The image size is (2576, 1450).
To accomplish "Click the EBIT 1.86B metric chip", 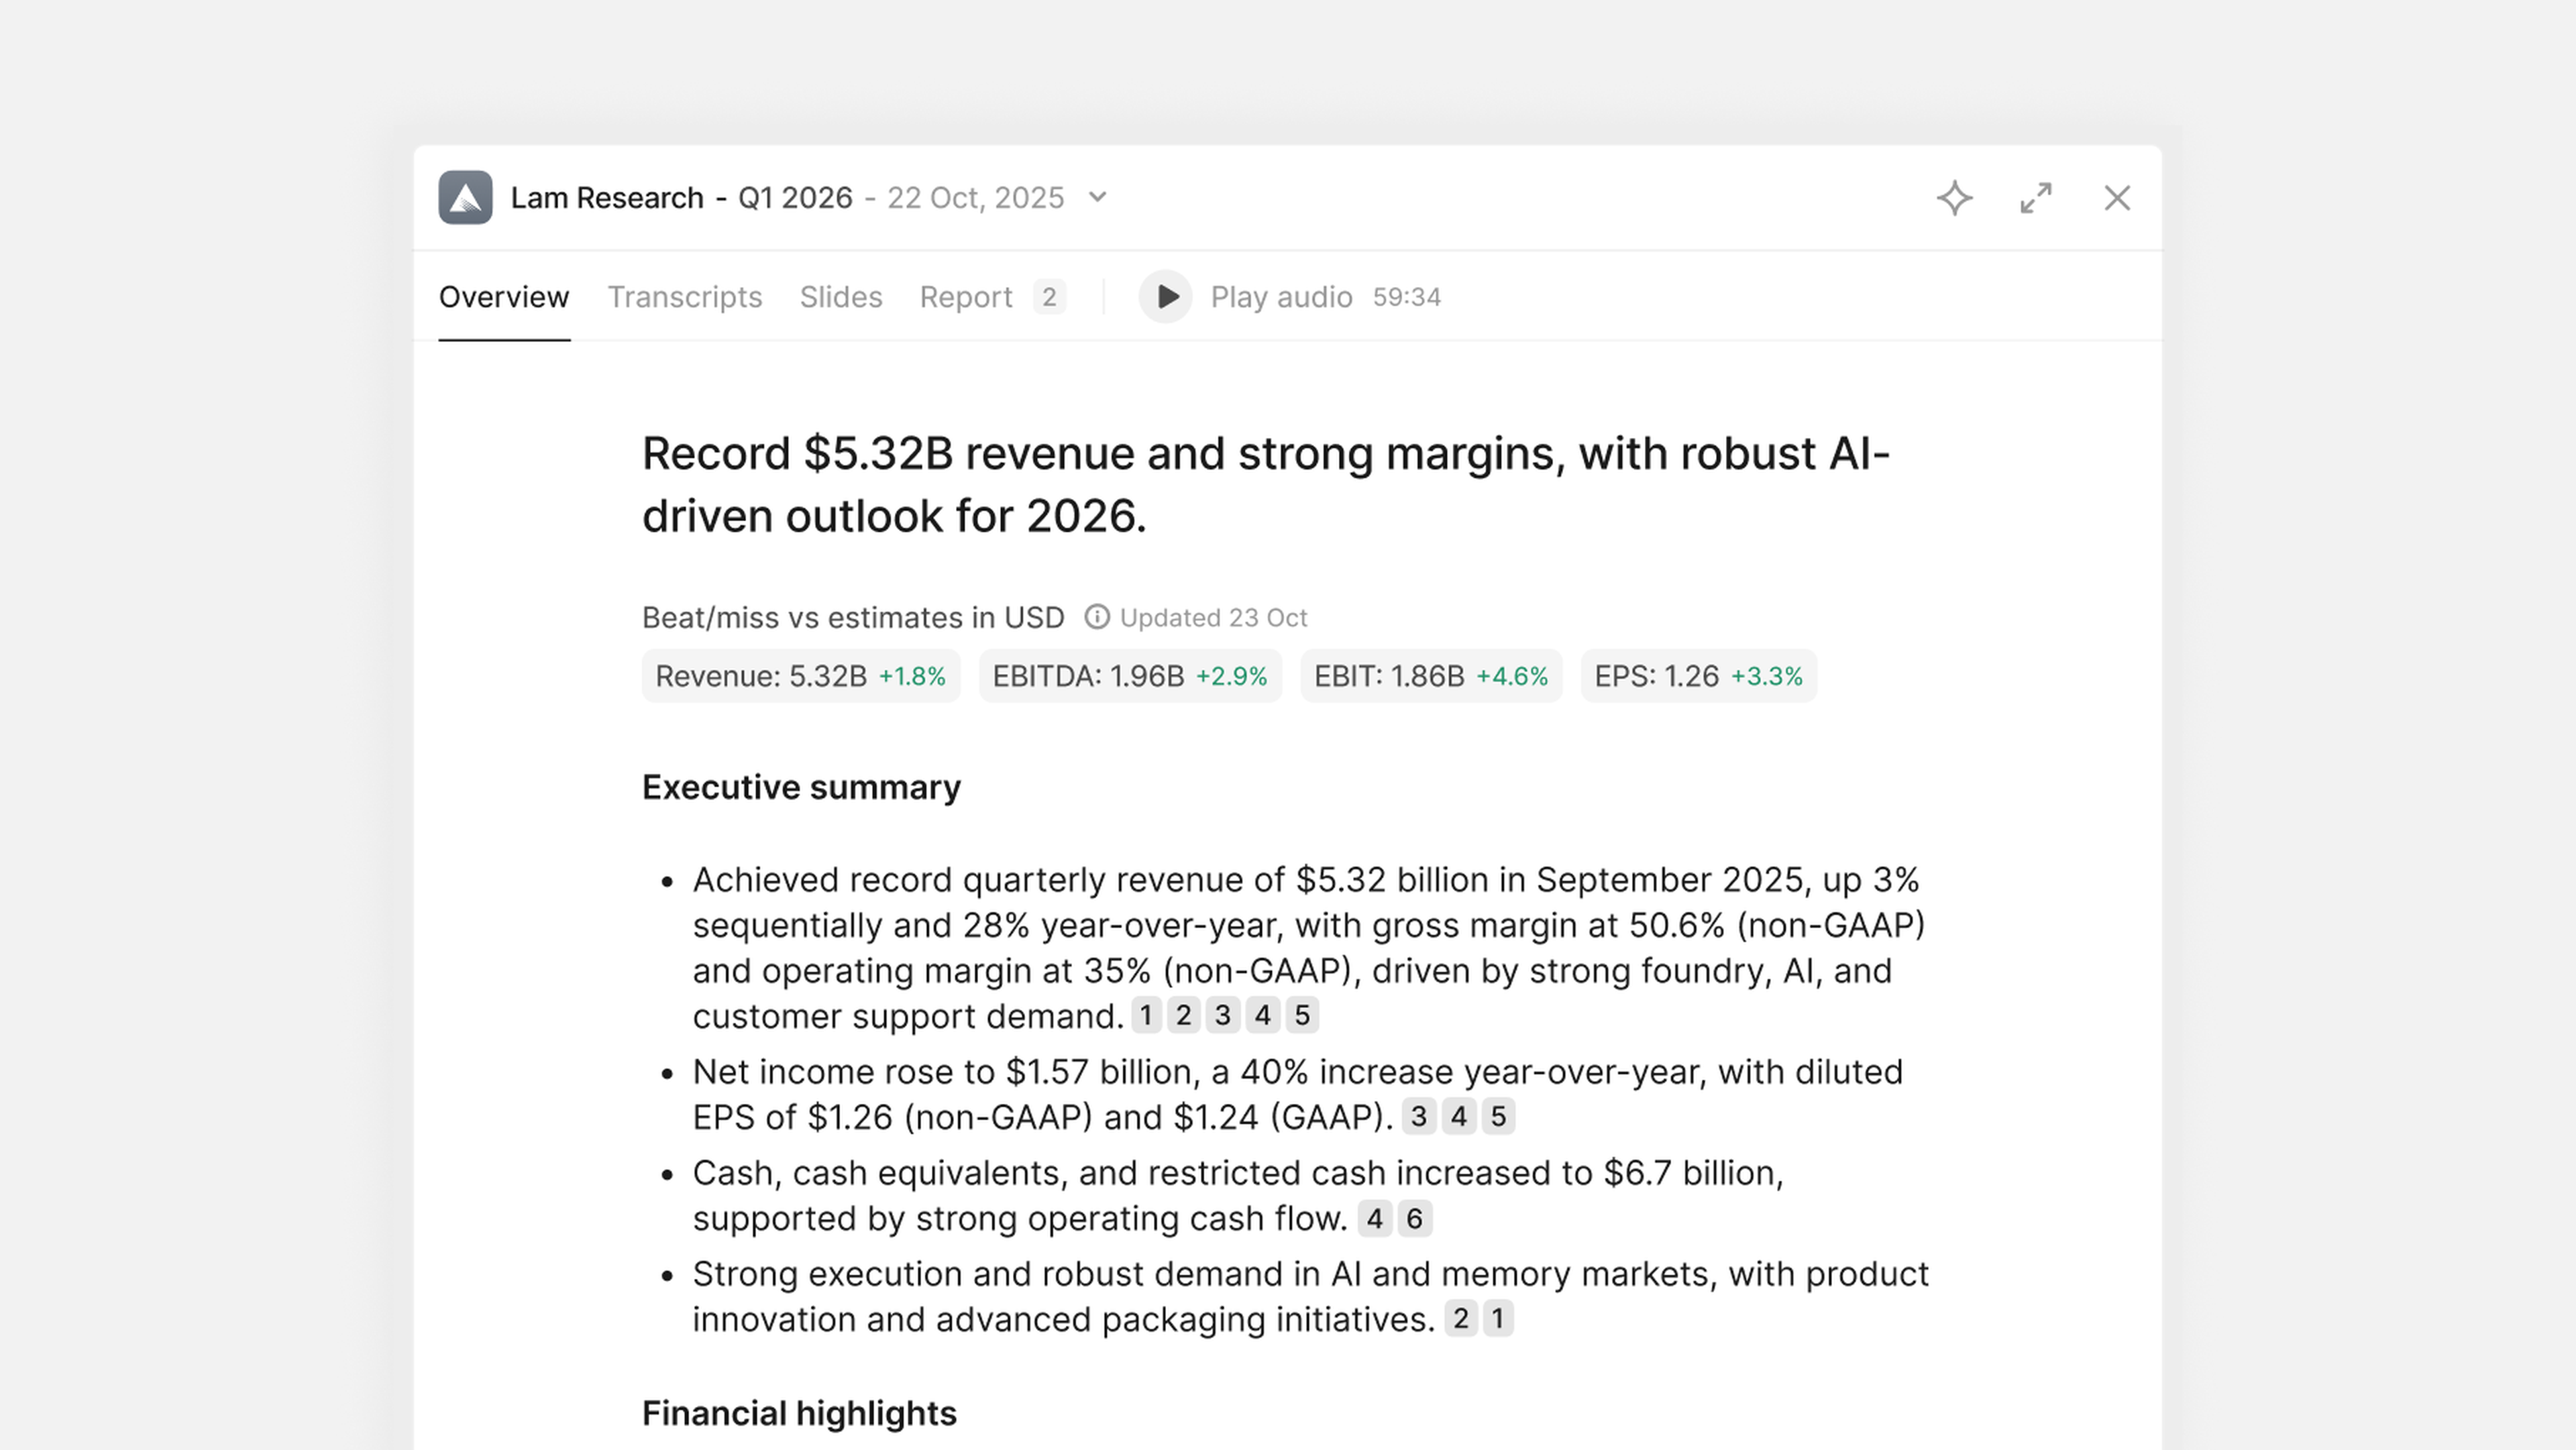I will tap(1430, 676).
